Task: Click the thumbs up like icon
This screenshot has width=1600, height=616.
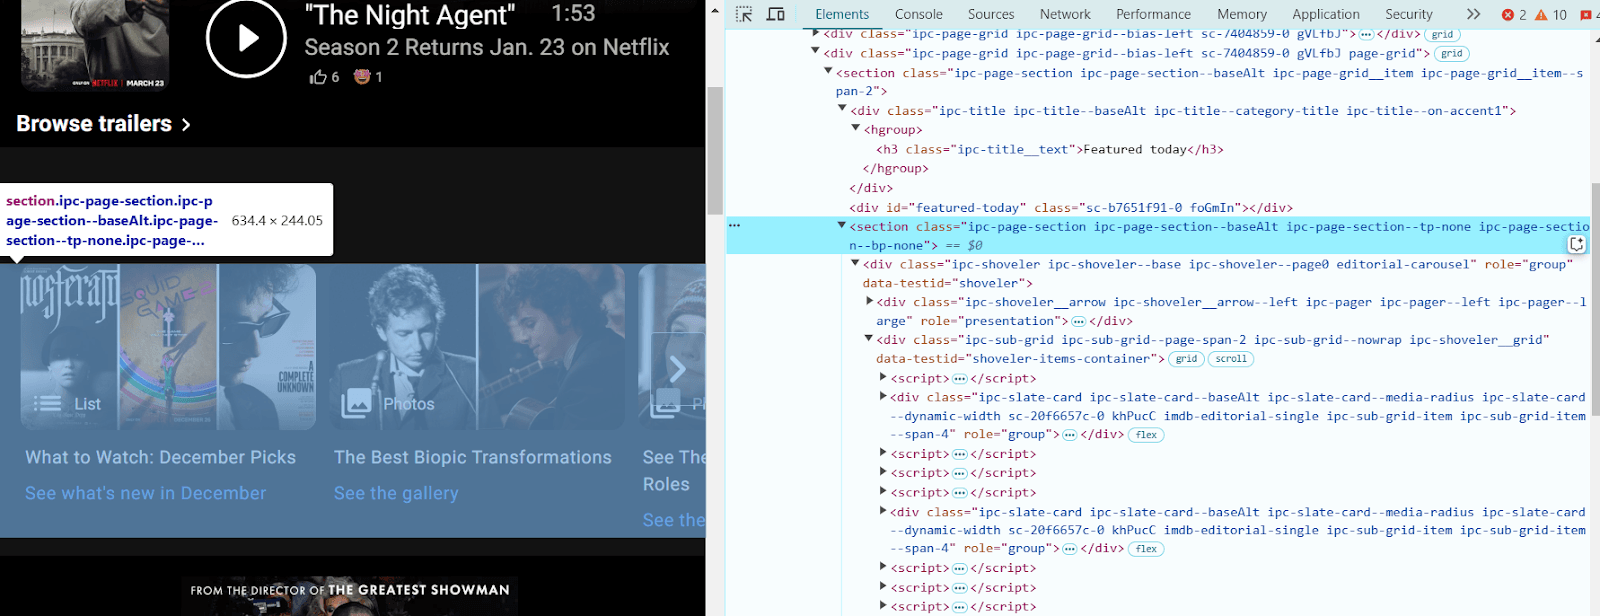Action: tap(318, 77)
